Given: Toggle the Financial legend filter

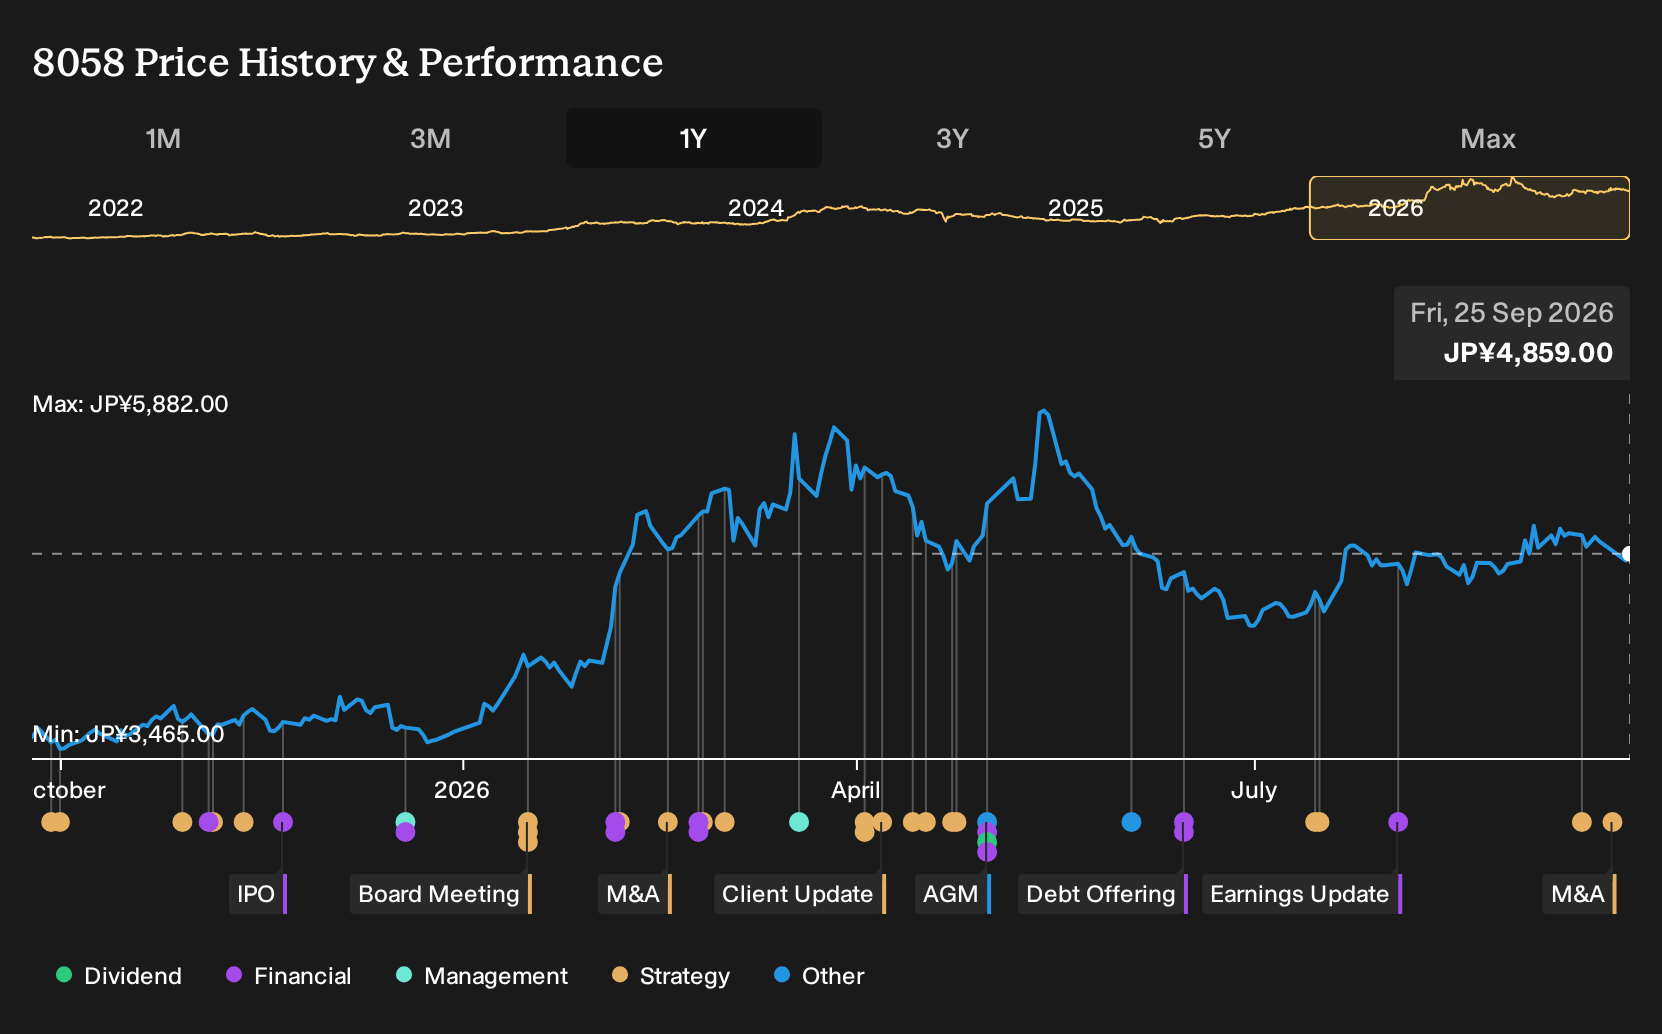Looking at the screenshot, I should (289, 976).
